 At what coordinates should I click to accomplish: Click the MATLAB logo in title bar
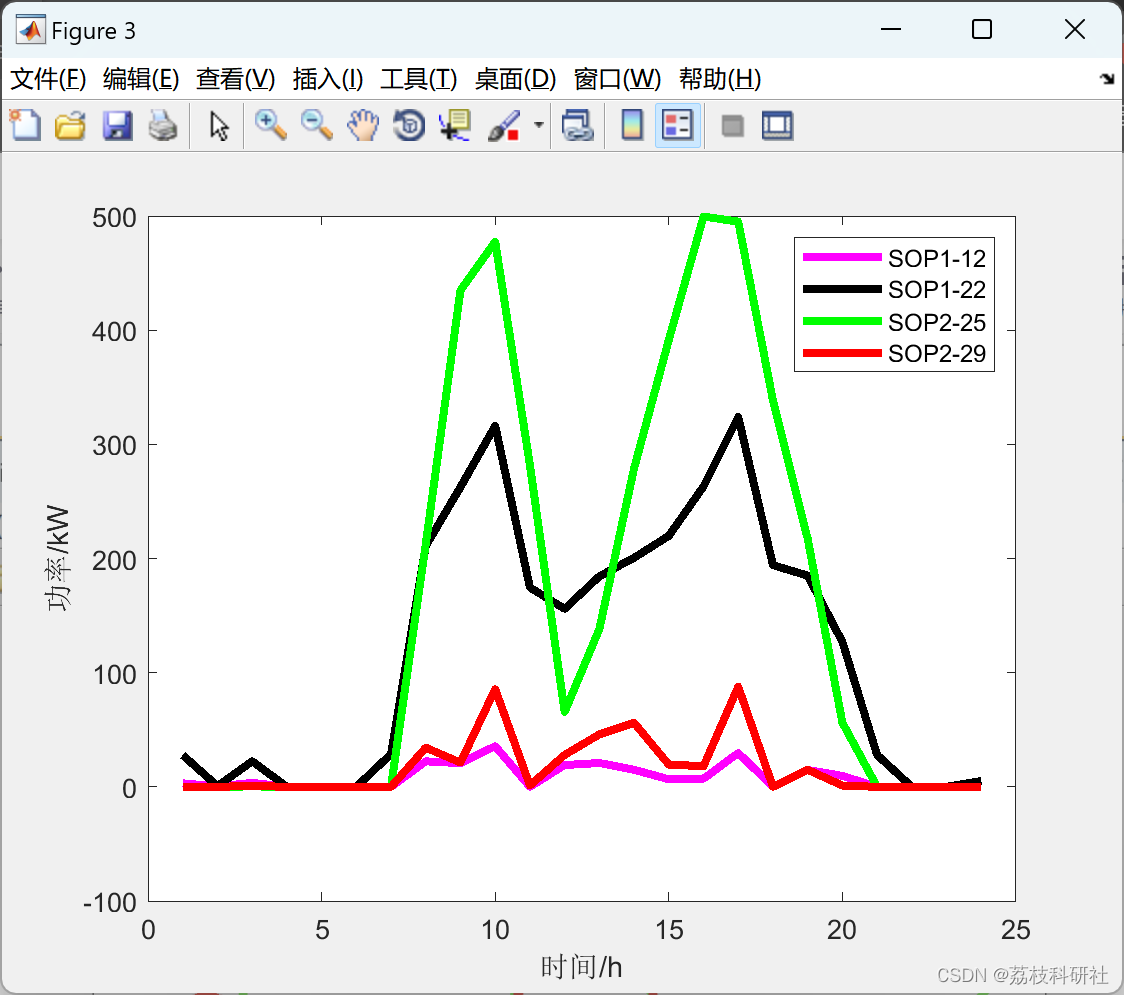tap(31, 30)
